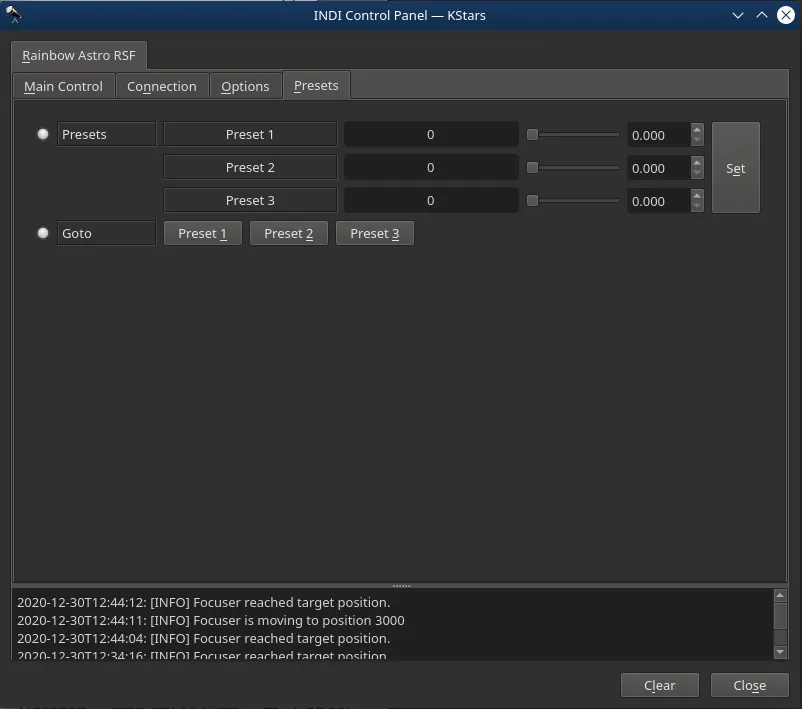The height and width of the screenshot is (709, 802).
Task: Click the Preset 1 current value display
Action: point(431,134)
